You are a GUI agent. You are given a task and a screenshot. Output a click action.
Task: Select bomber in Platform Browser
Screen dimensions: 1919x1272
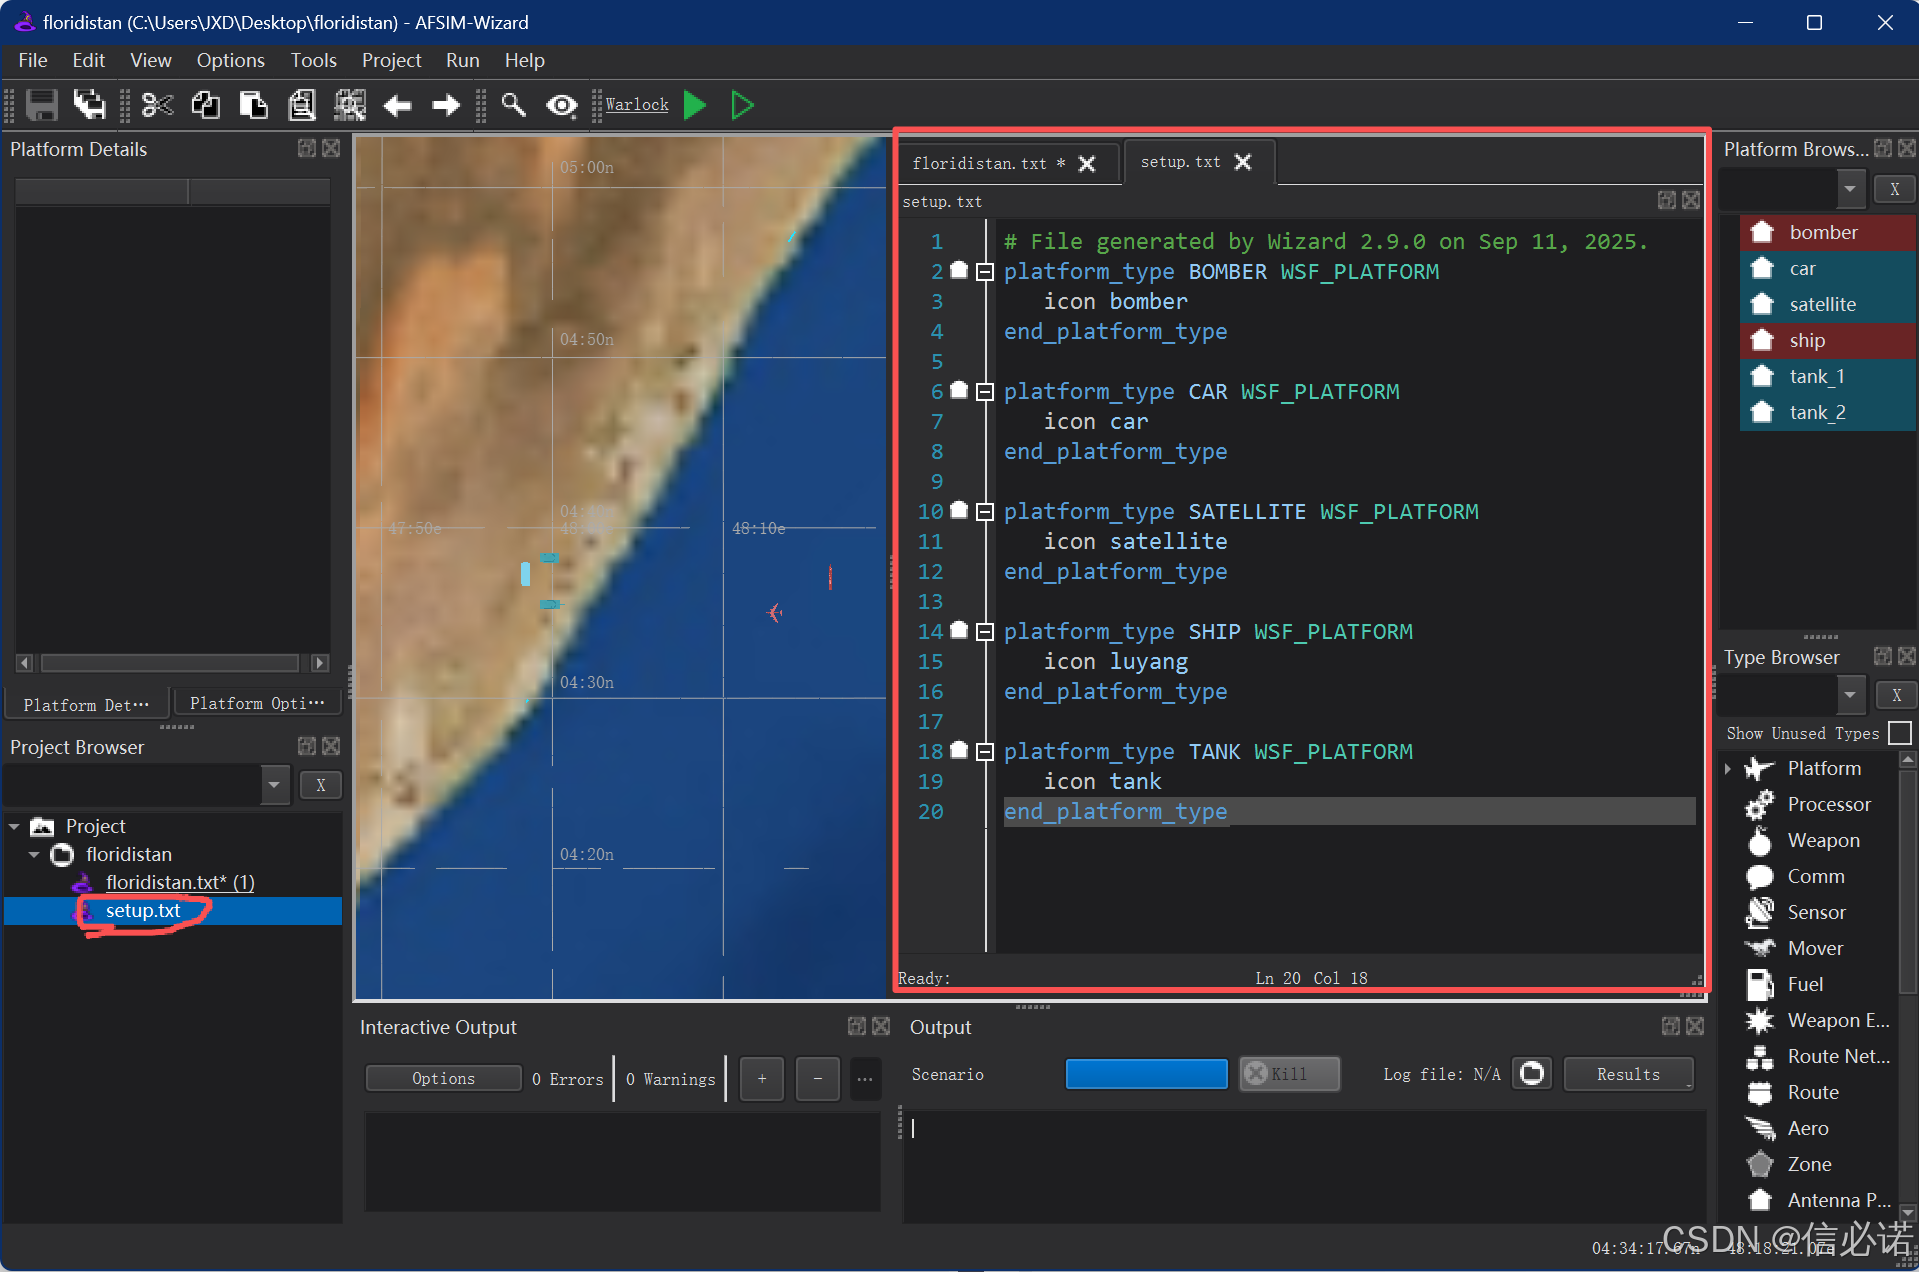click(x=1827, y=232)
